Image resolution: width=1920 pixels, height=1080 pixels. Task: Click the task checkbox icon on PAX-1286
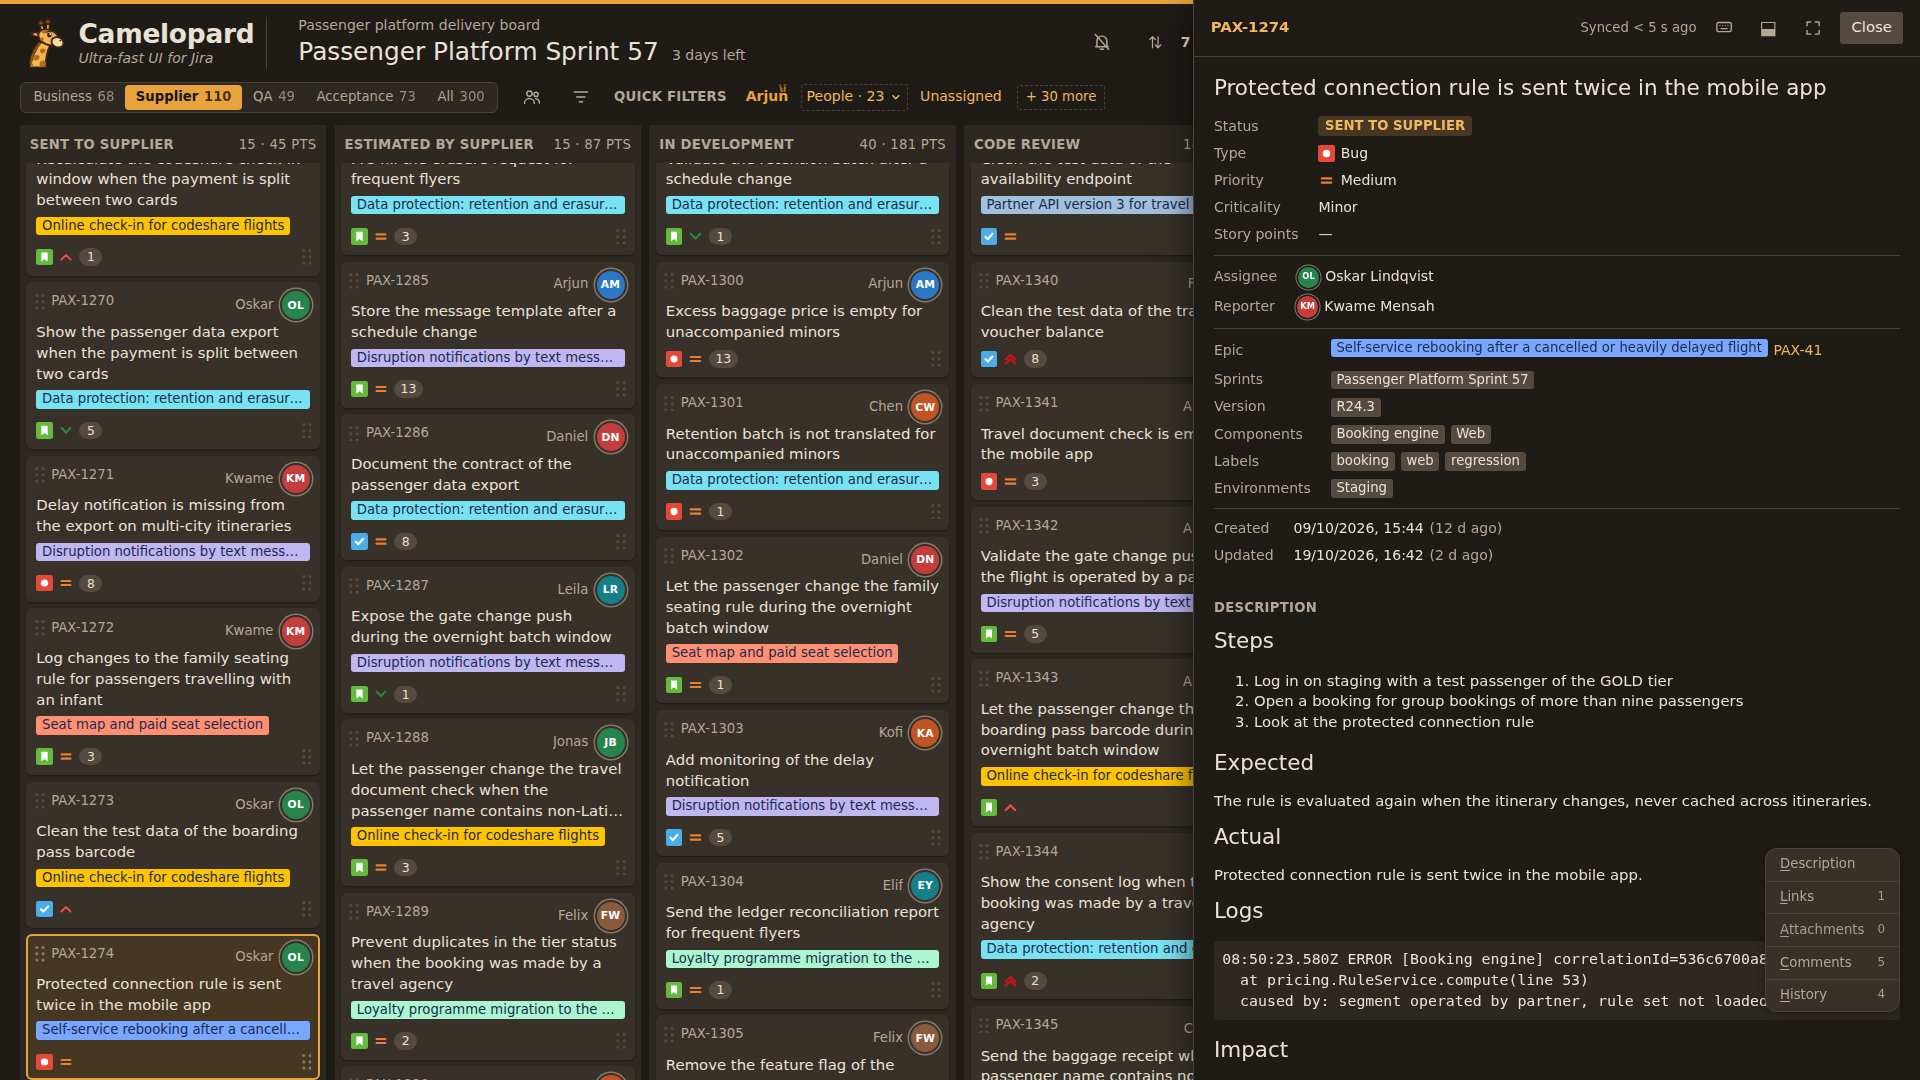coord(360,542)
